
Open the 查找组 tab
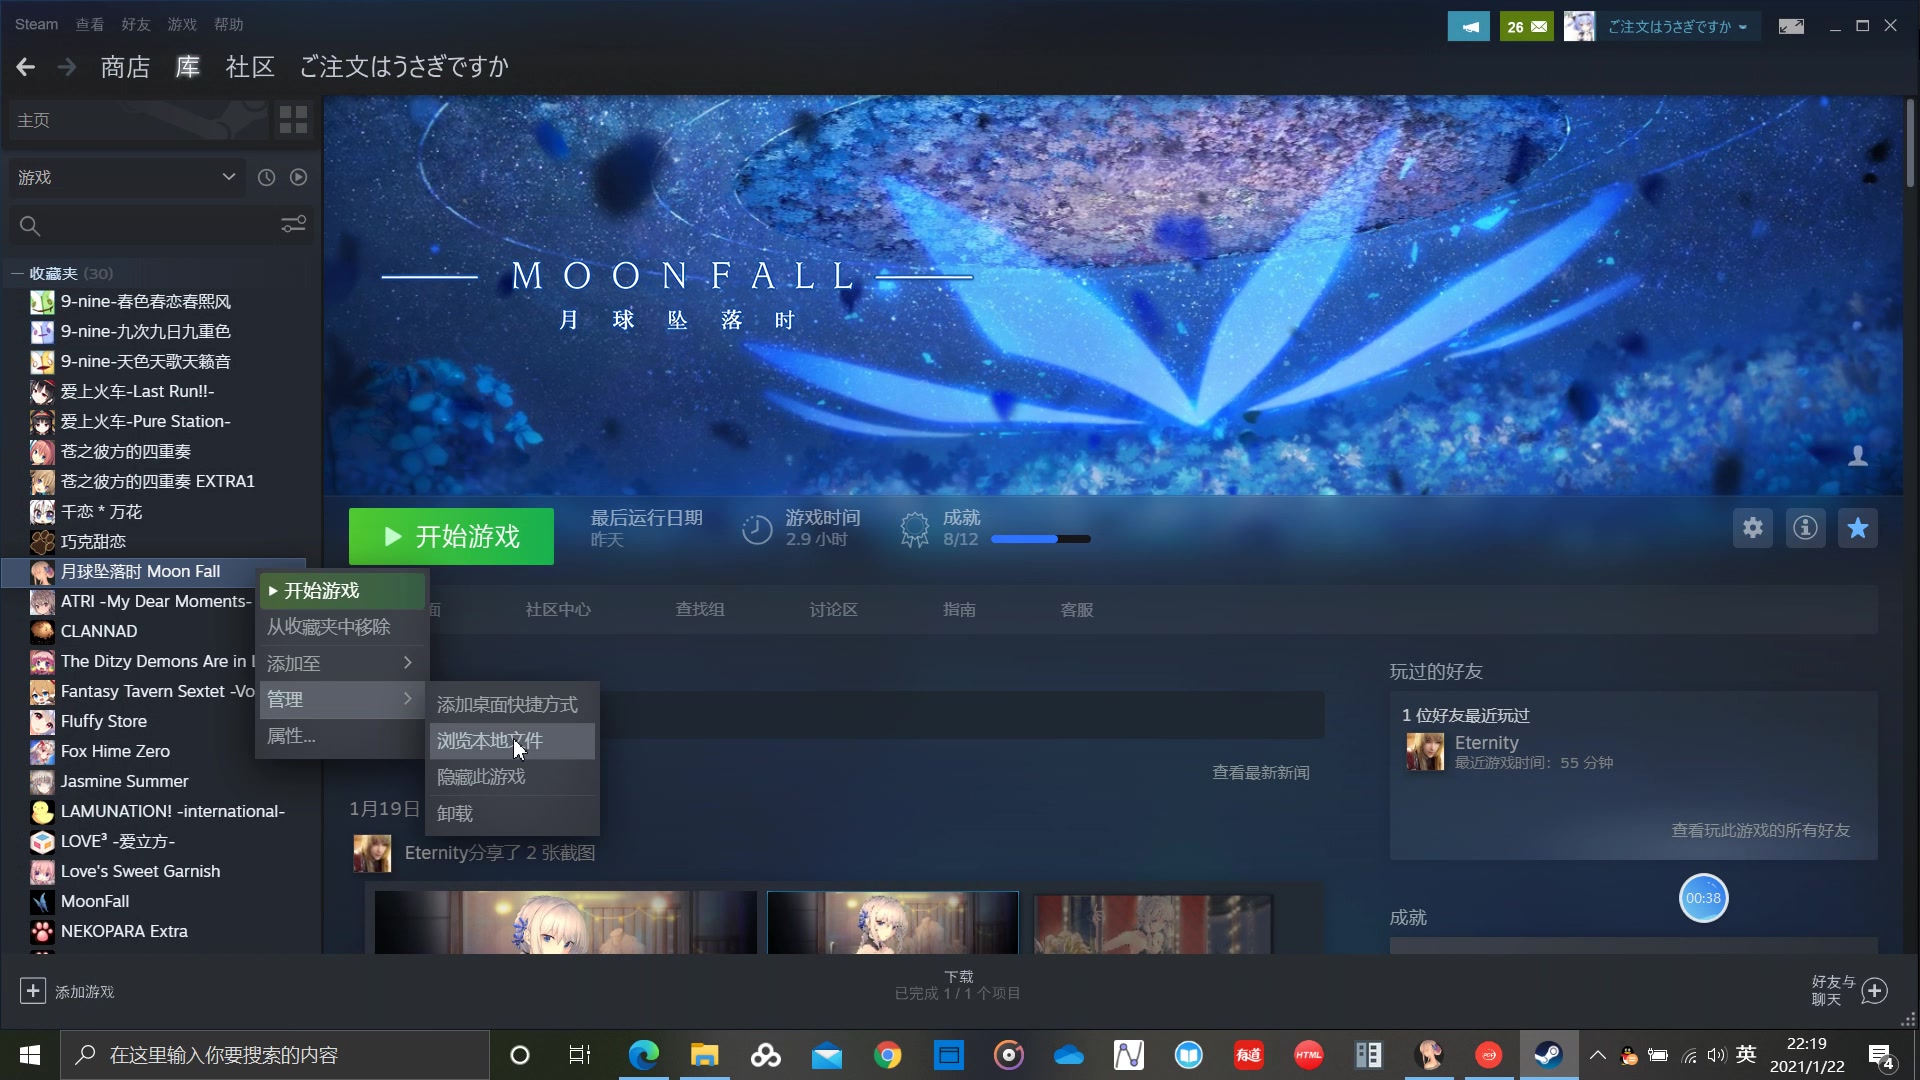point(700,610)
